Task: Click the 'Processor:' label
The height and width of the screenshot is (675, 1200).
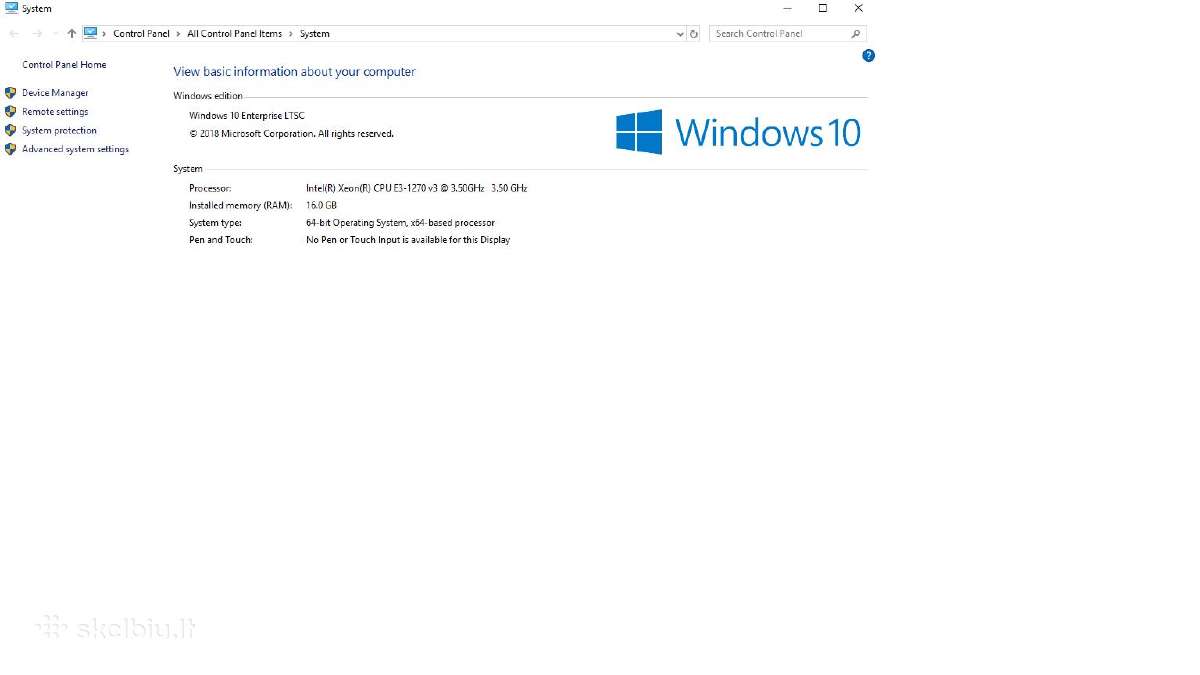Action: pos(210,188)
